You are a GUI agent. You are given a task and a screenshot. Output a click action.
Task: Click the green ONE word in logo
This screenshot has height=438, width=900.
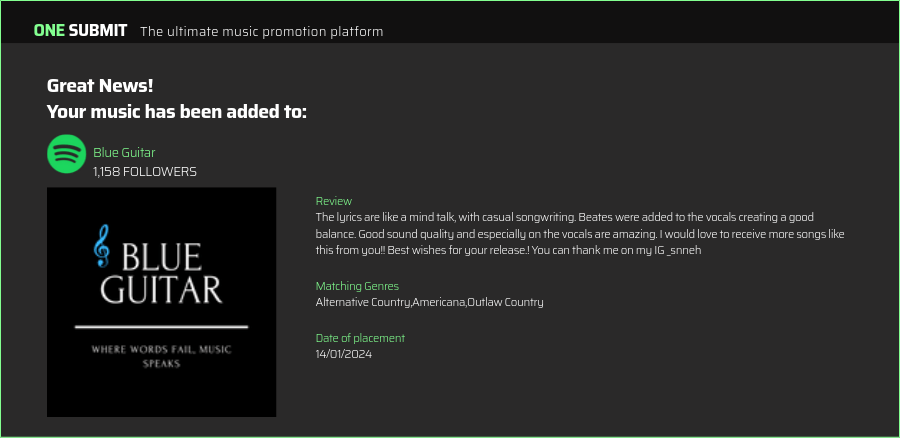point(49,30)
